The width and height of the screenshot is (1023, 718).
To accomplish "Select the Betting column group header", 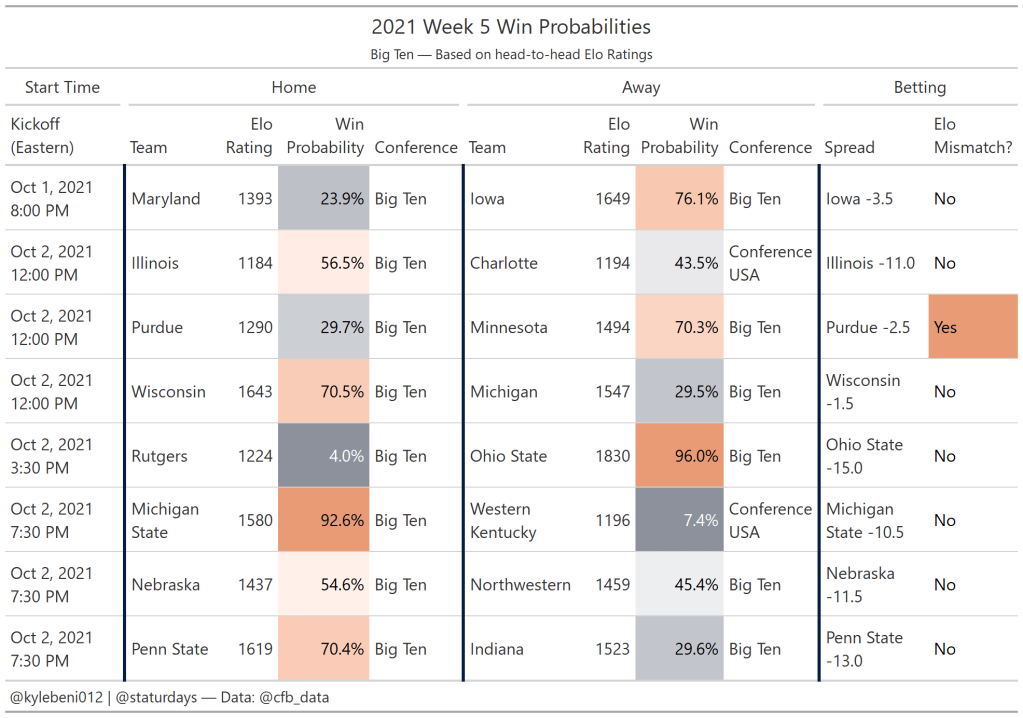I will click(919, 88).
